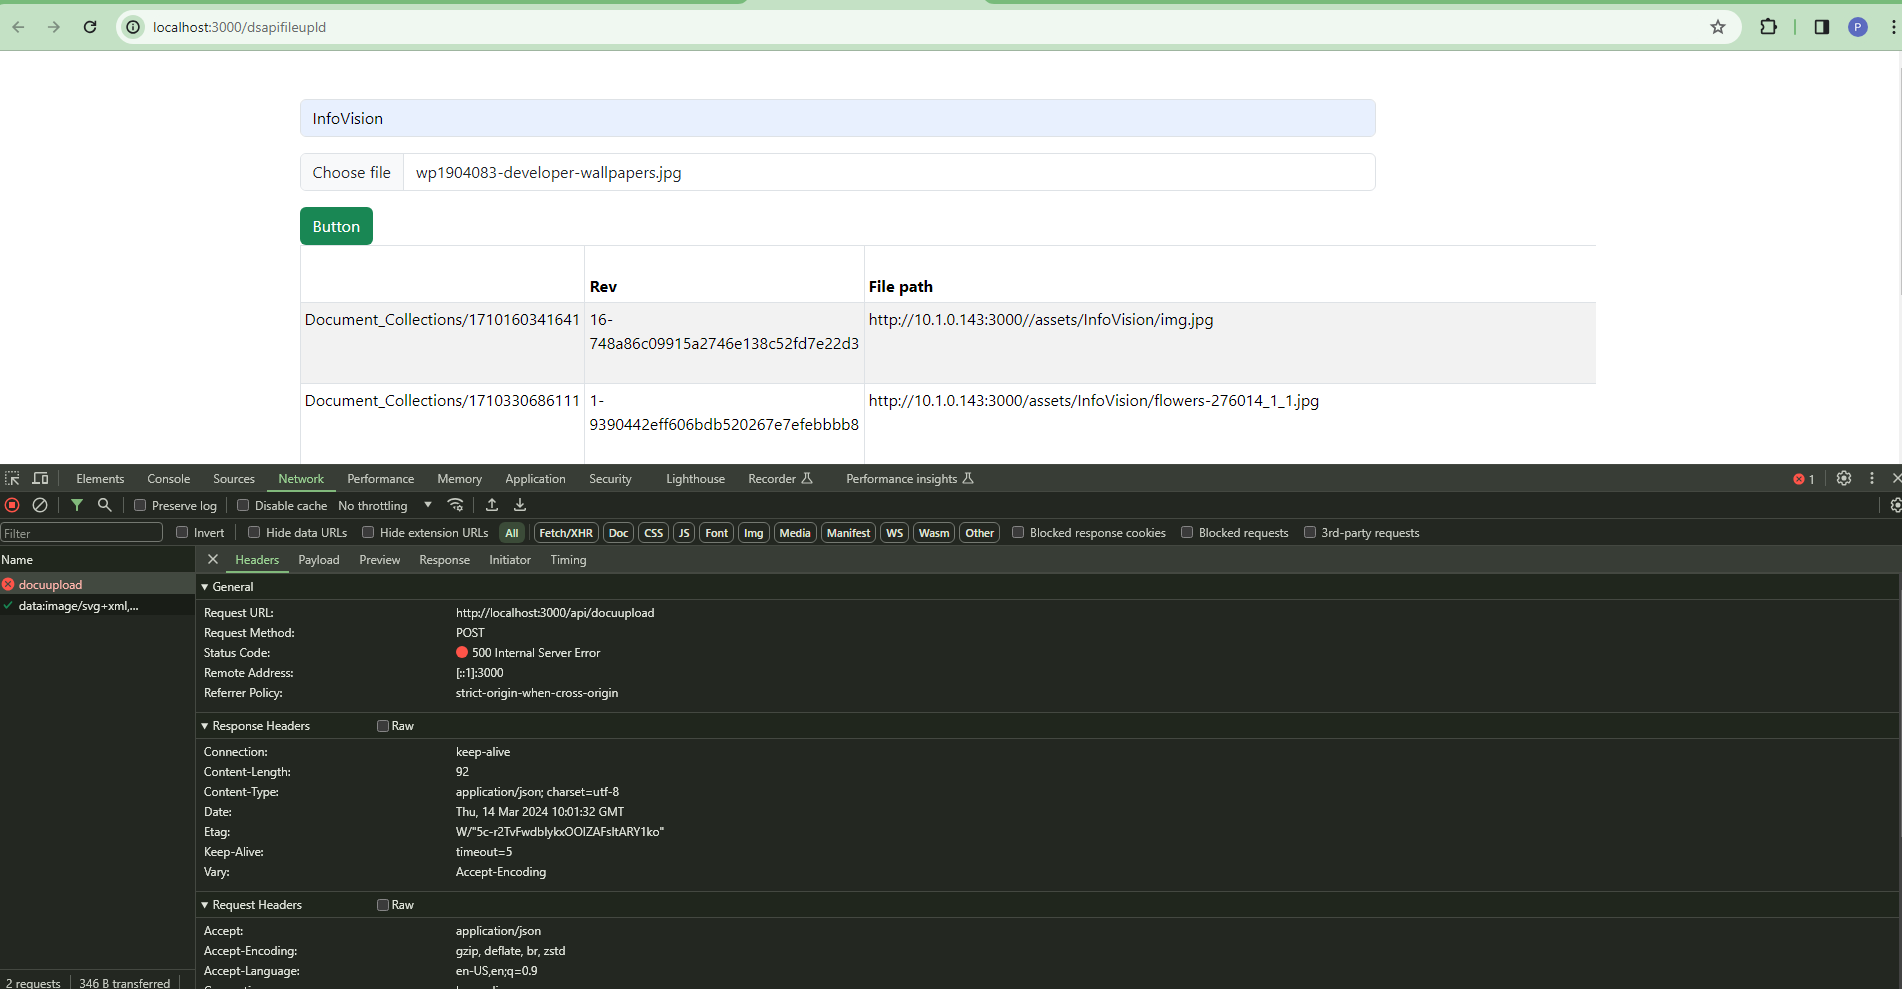Toggle the device emulation toolbar
1902x989 pixels.
pyautogui.click(x=40, y=478)
